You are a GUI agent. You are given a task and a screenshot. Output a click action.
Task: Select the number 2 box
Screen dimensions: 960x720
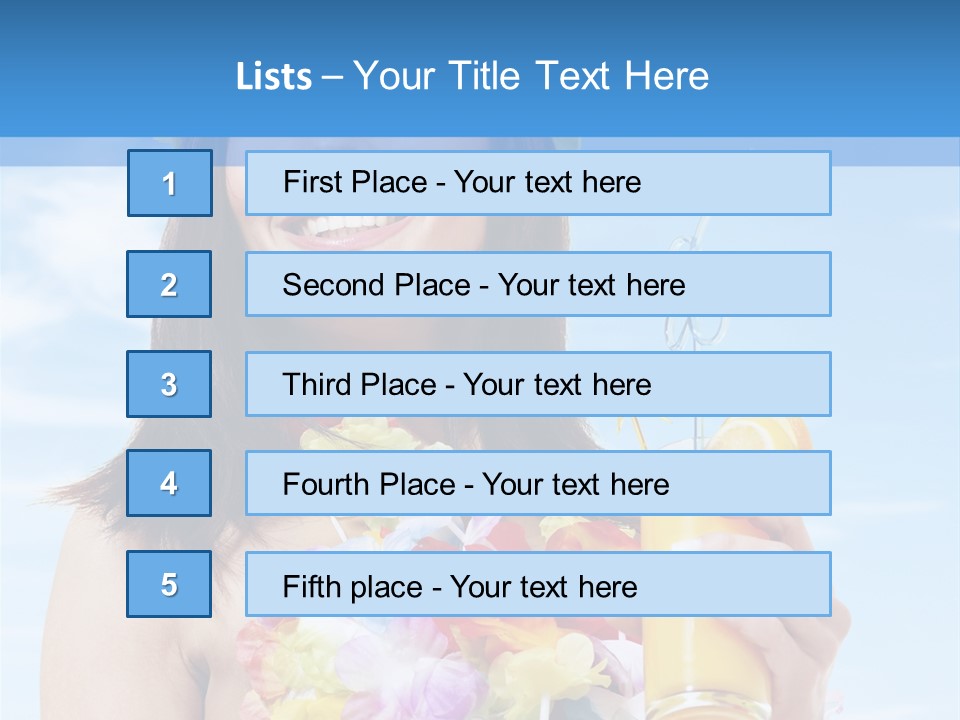[x=169, y=284]
